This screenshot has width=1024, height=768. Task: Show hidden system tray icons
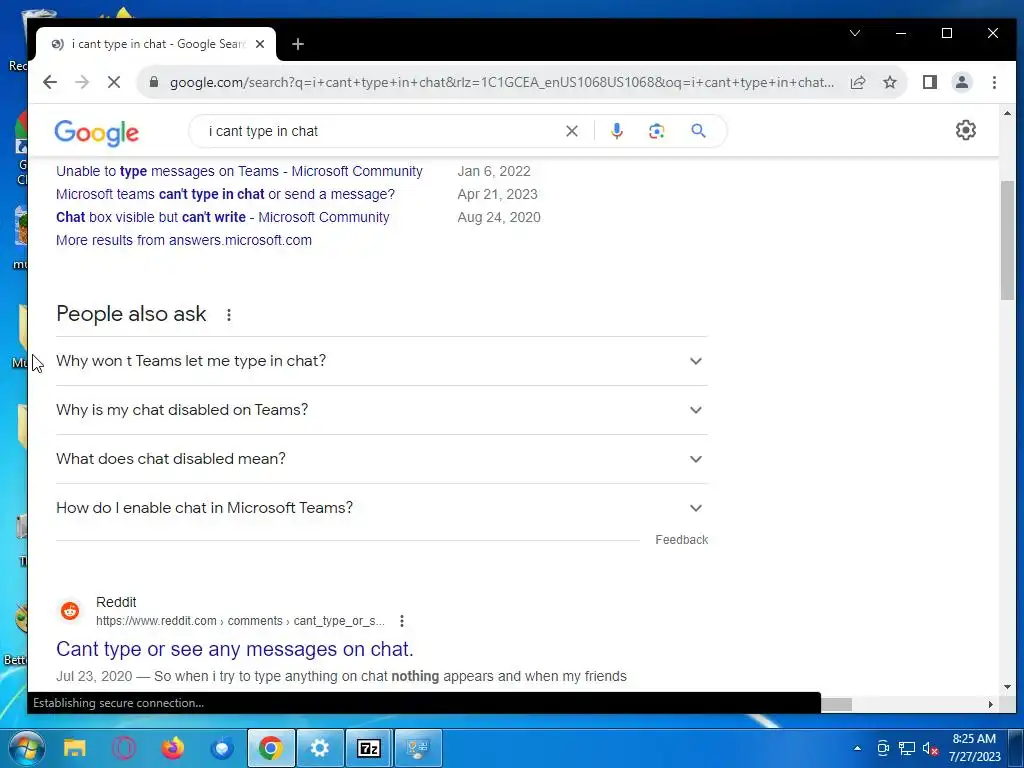tap(857, 748)
